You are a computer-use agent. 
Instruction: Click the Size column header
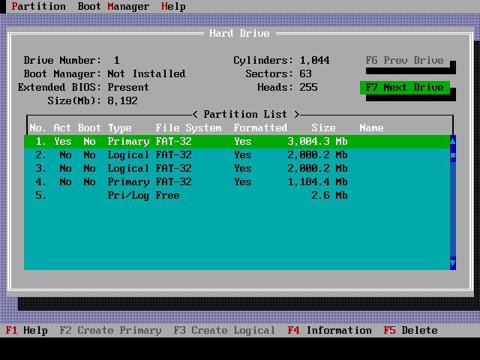[324, 128]
